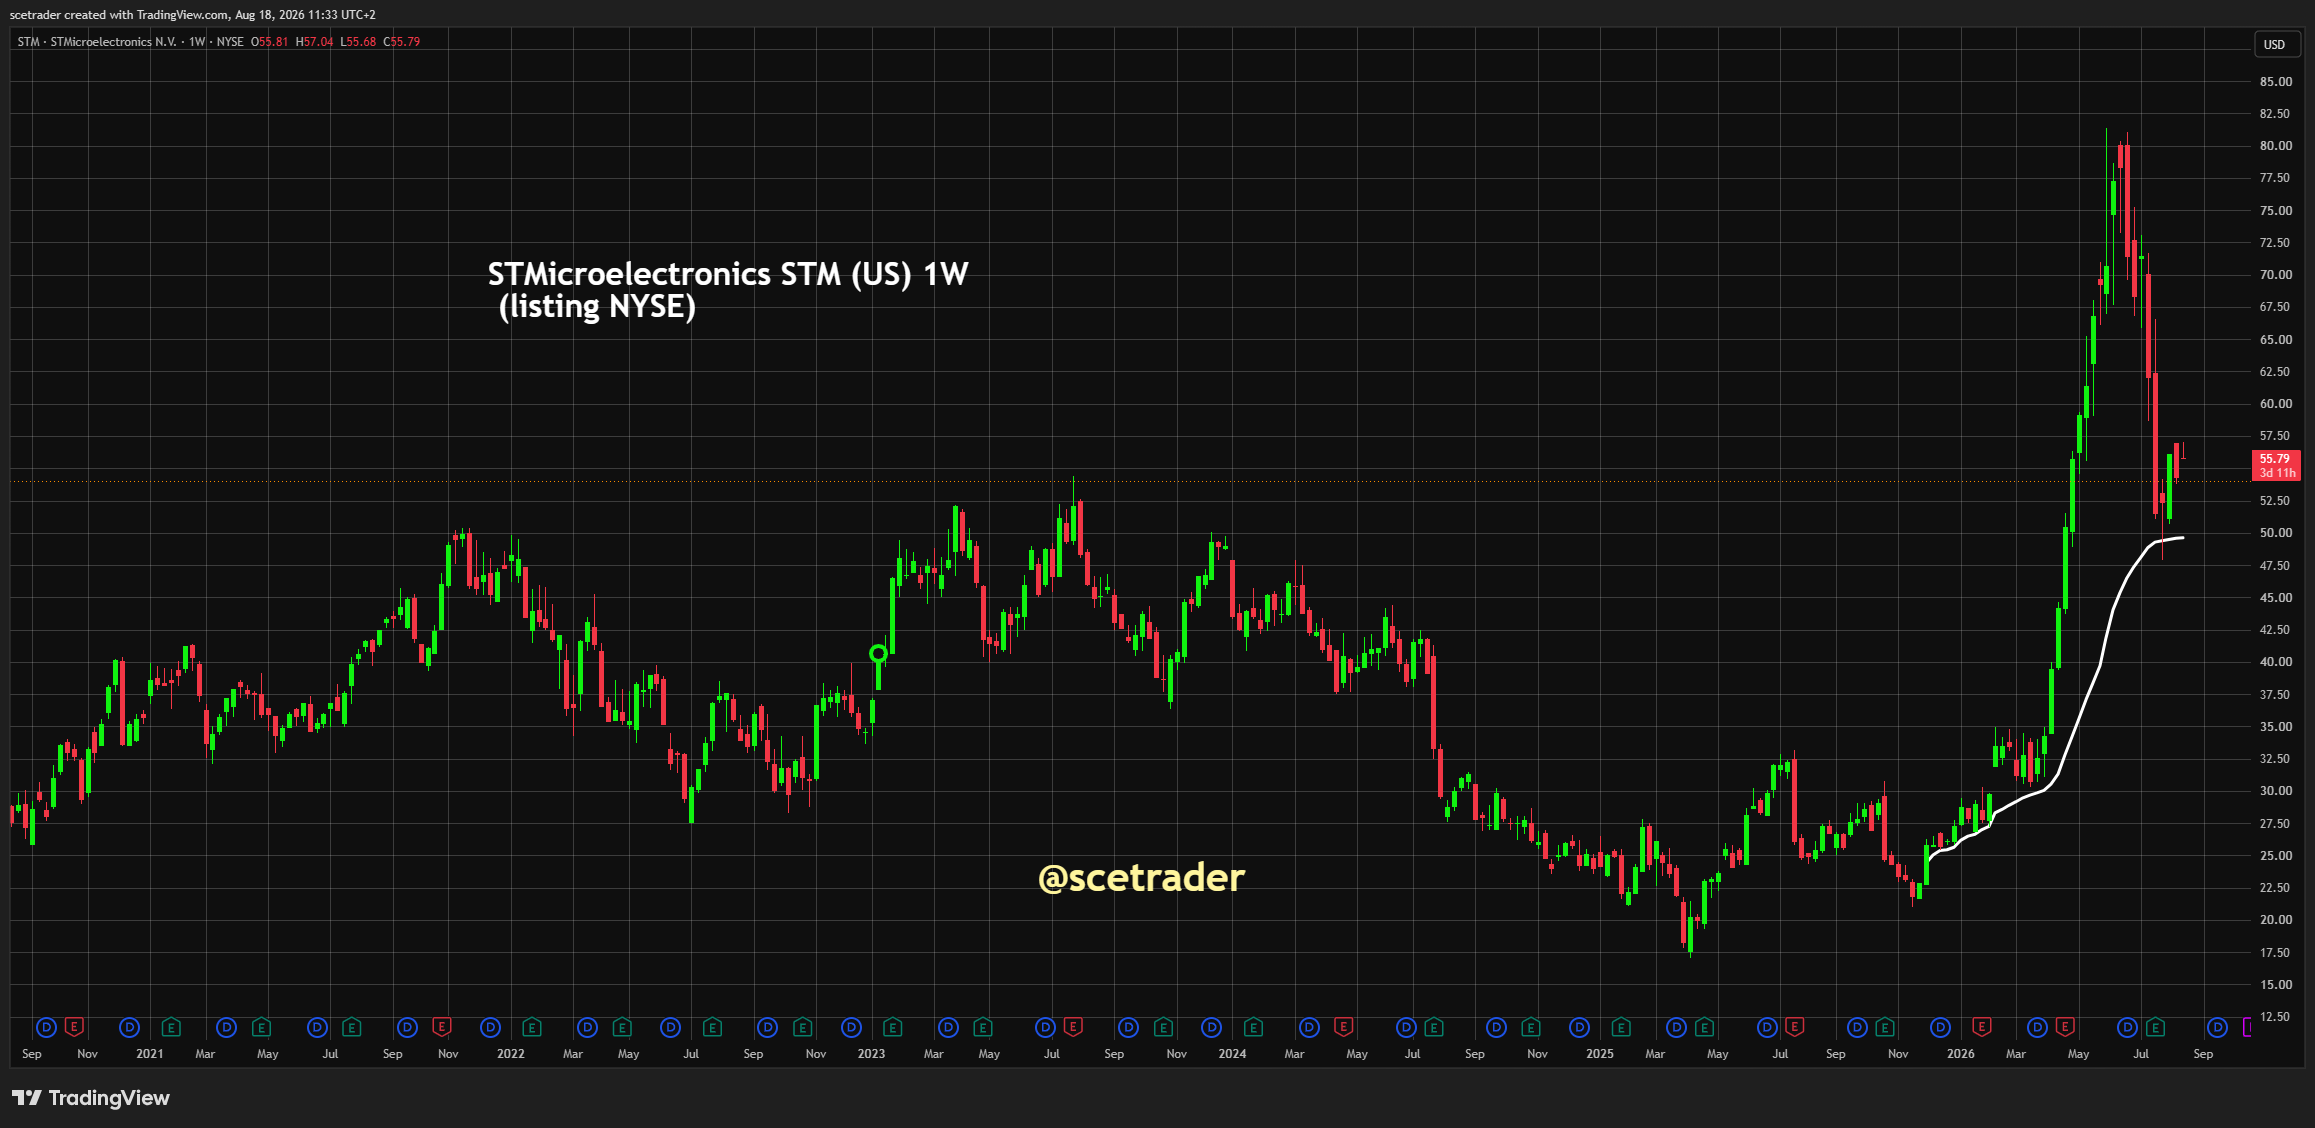Select the white 'STMicroelectronics STM (US) 1W' annotation text
2315x1128 pixels.
pyautogui.click(x=728, y=274)
